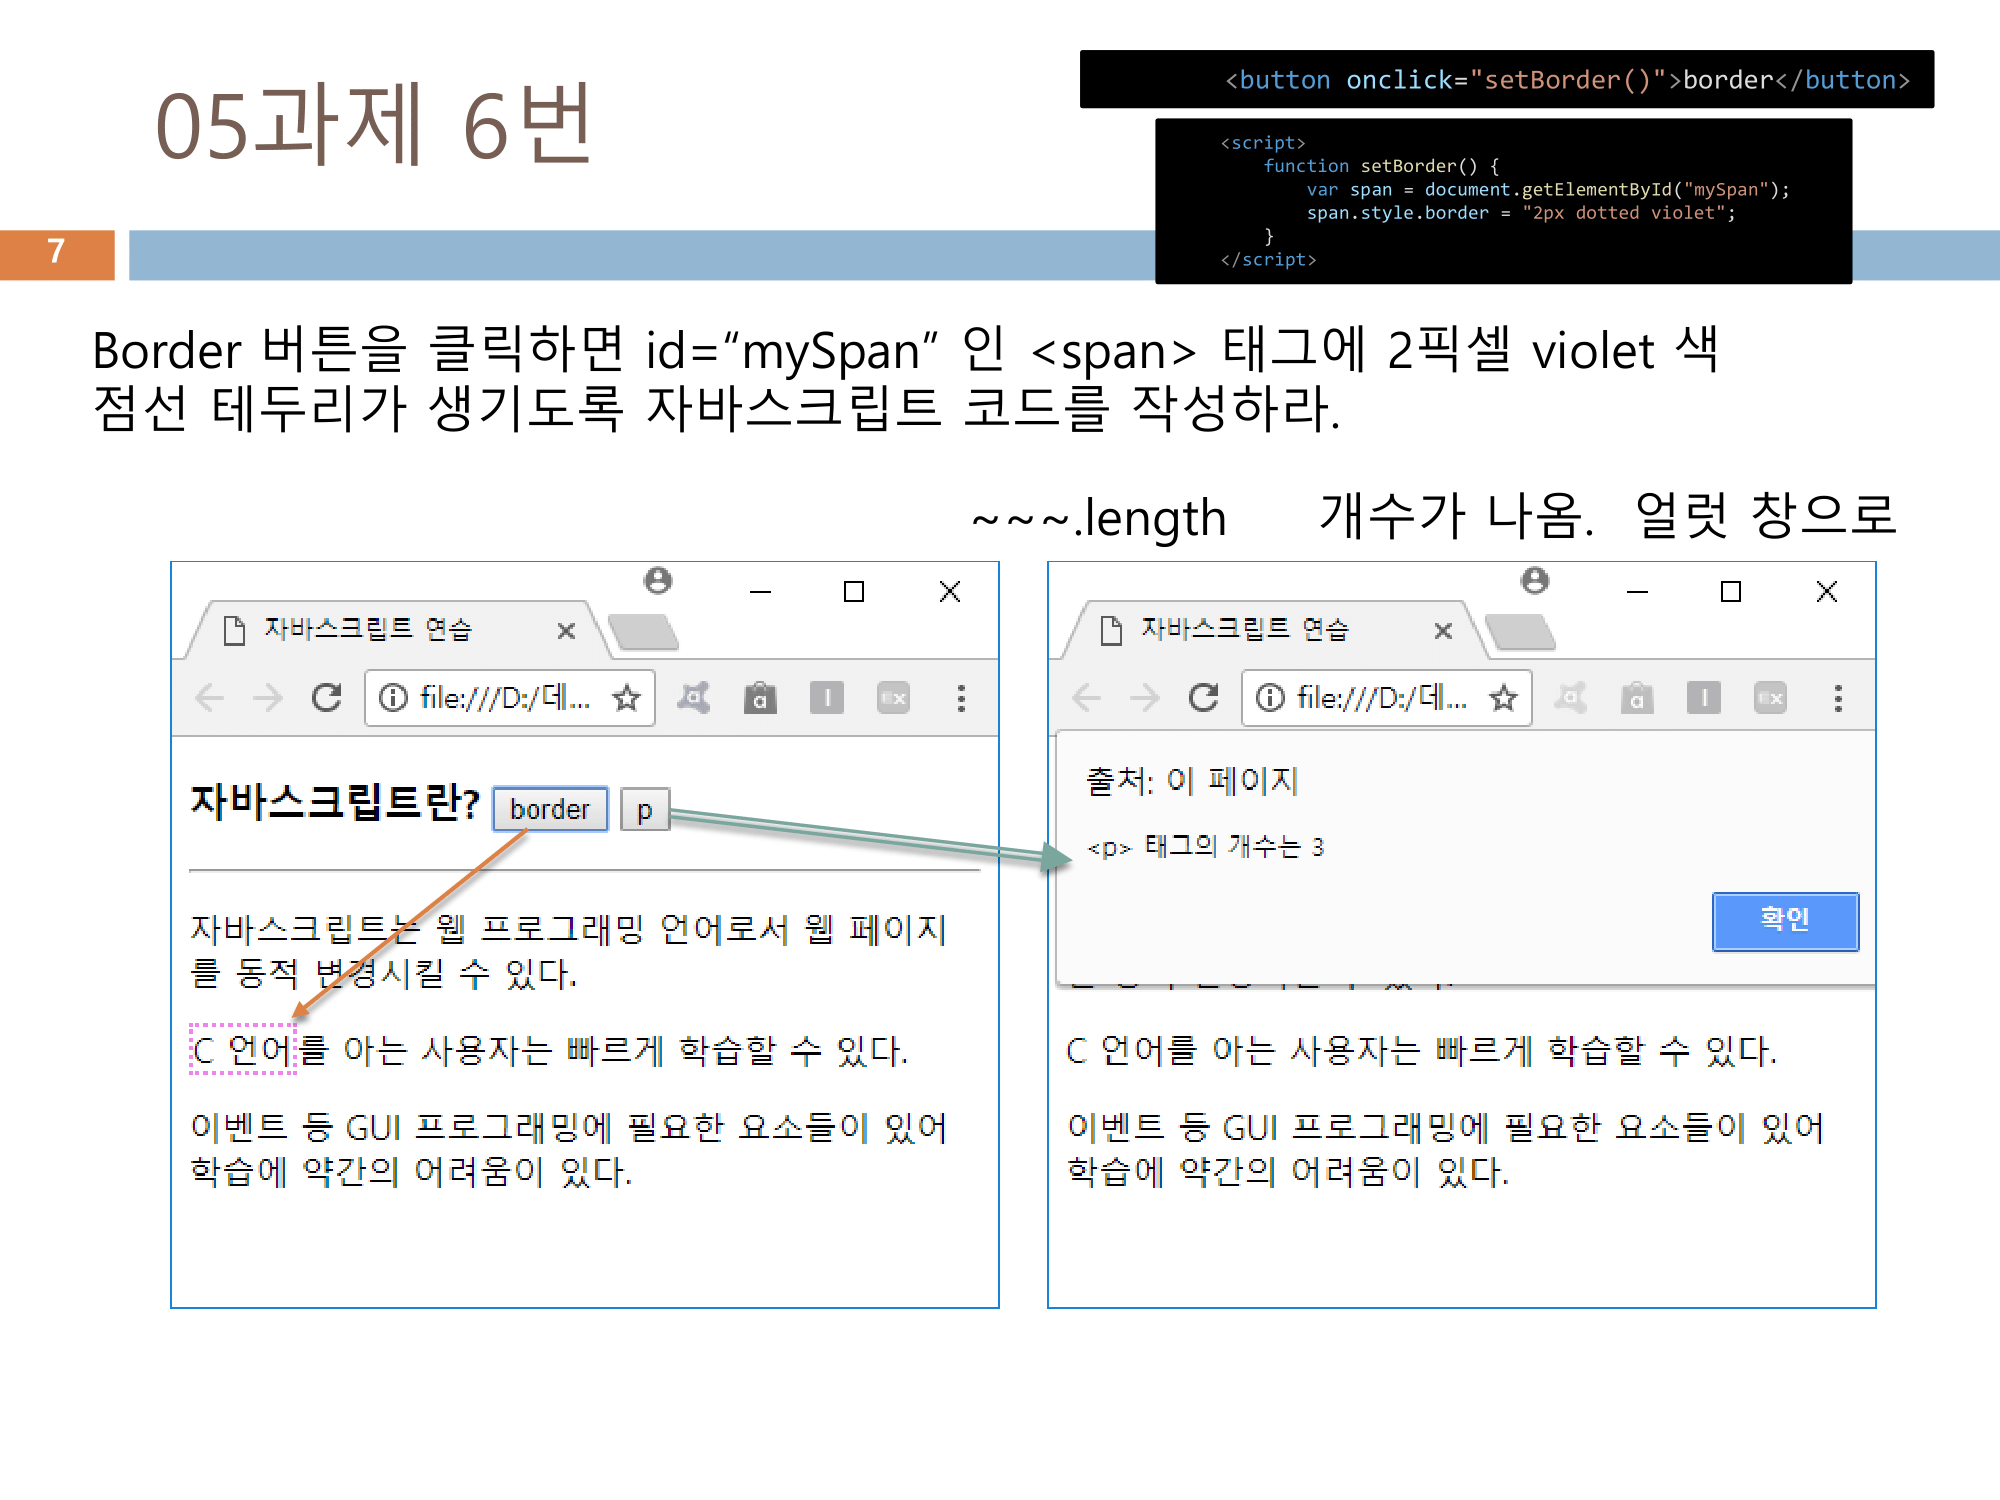Click the profile avatar icon in right browser
The height and width of the screenshot is (1500, 2000).
point(1535,581)
